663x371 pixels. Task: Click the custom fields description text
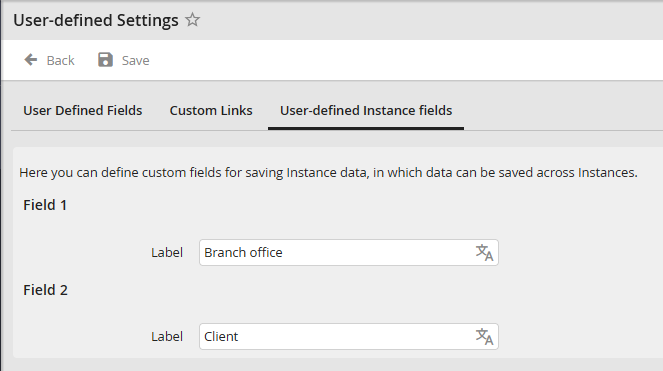click(x=328, y=173)
